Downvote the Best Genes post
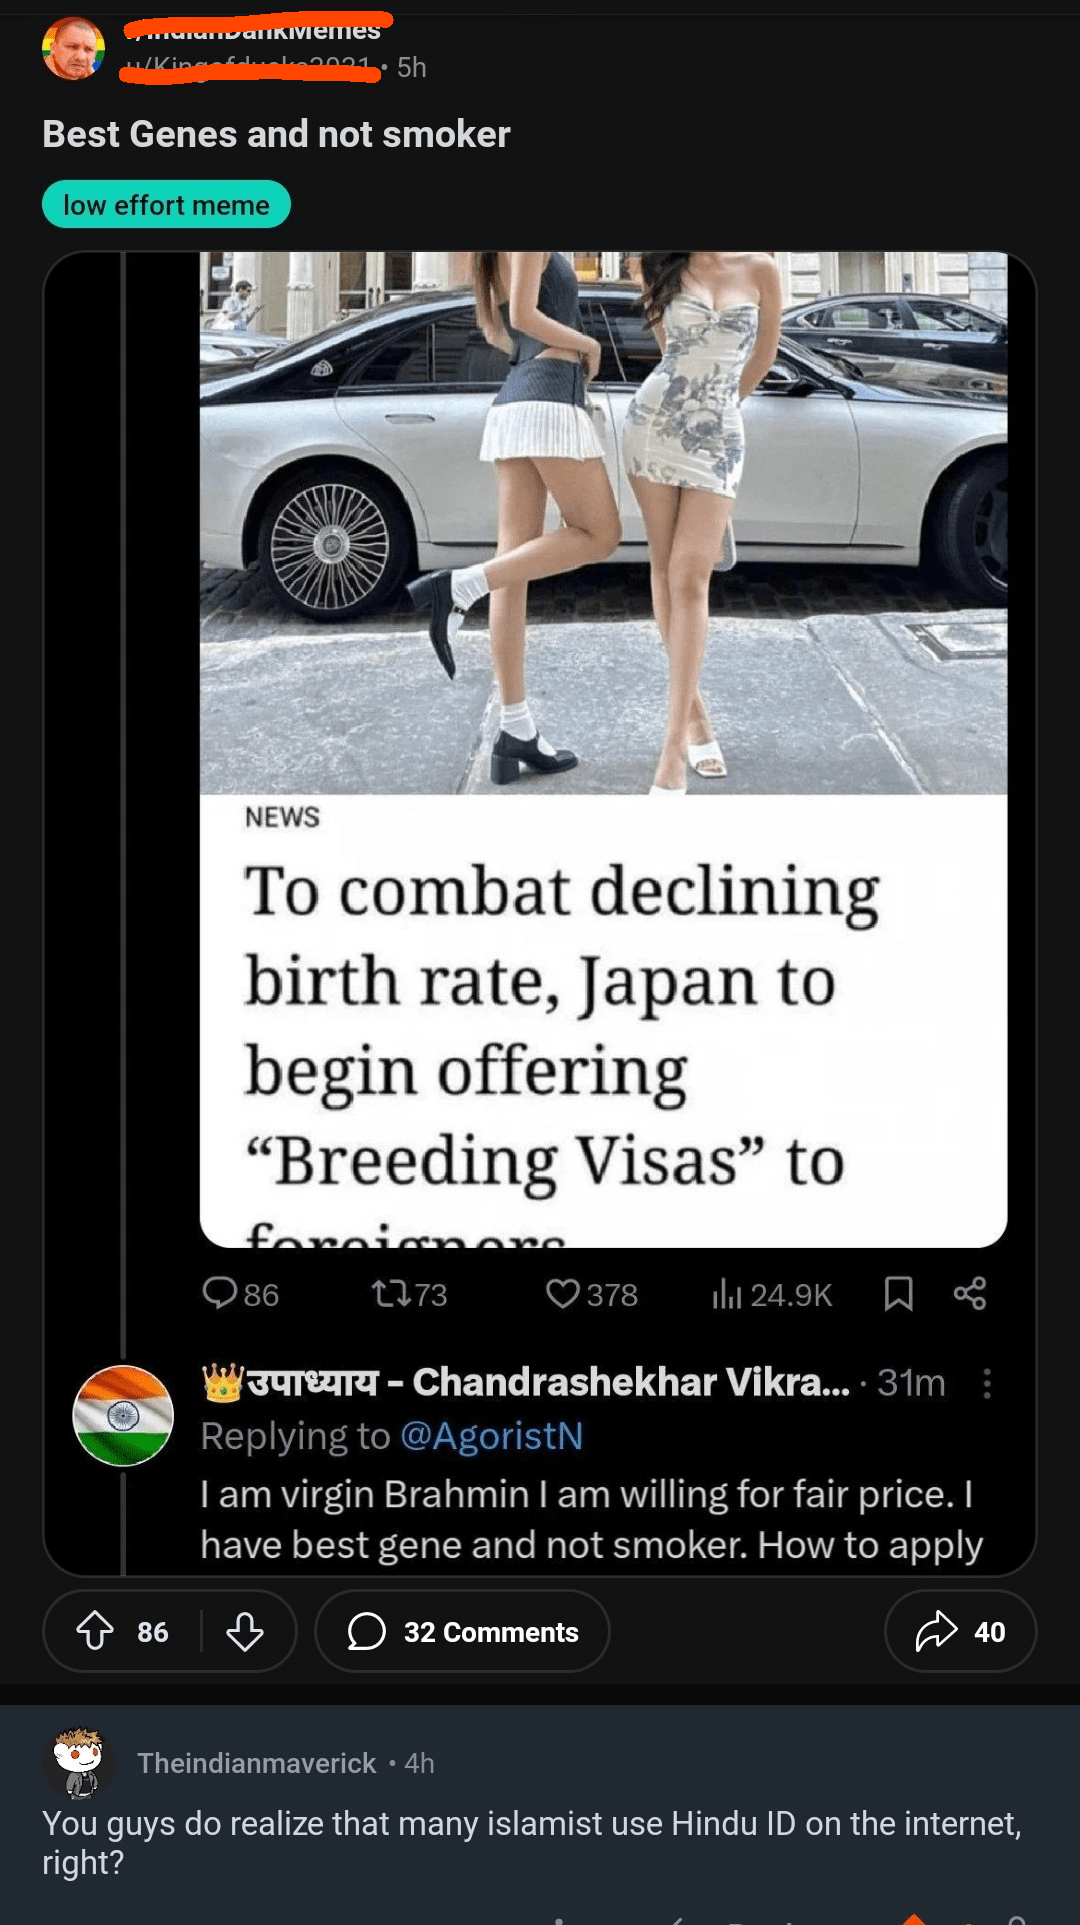This screenshot has height=1925, width=1080. (x=244, y=1631)
